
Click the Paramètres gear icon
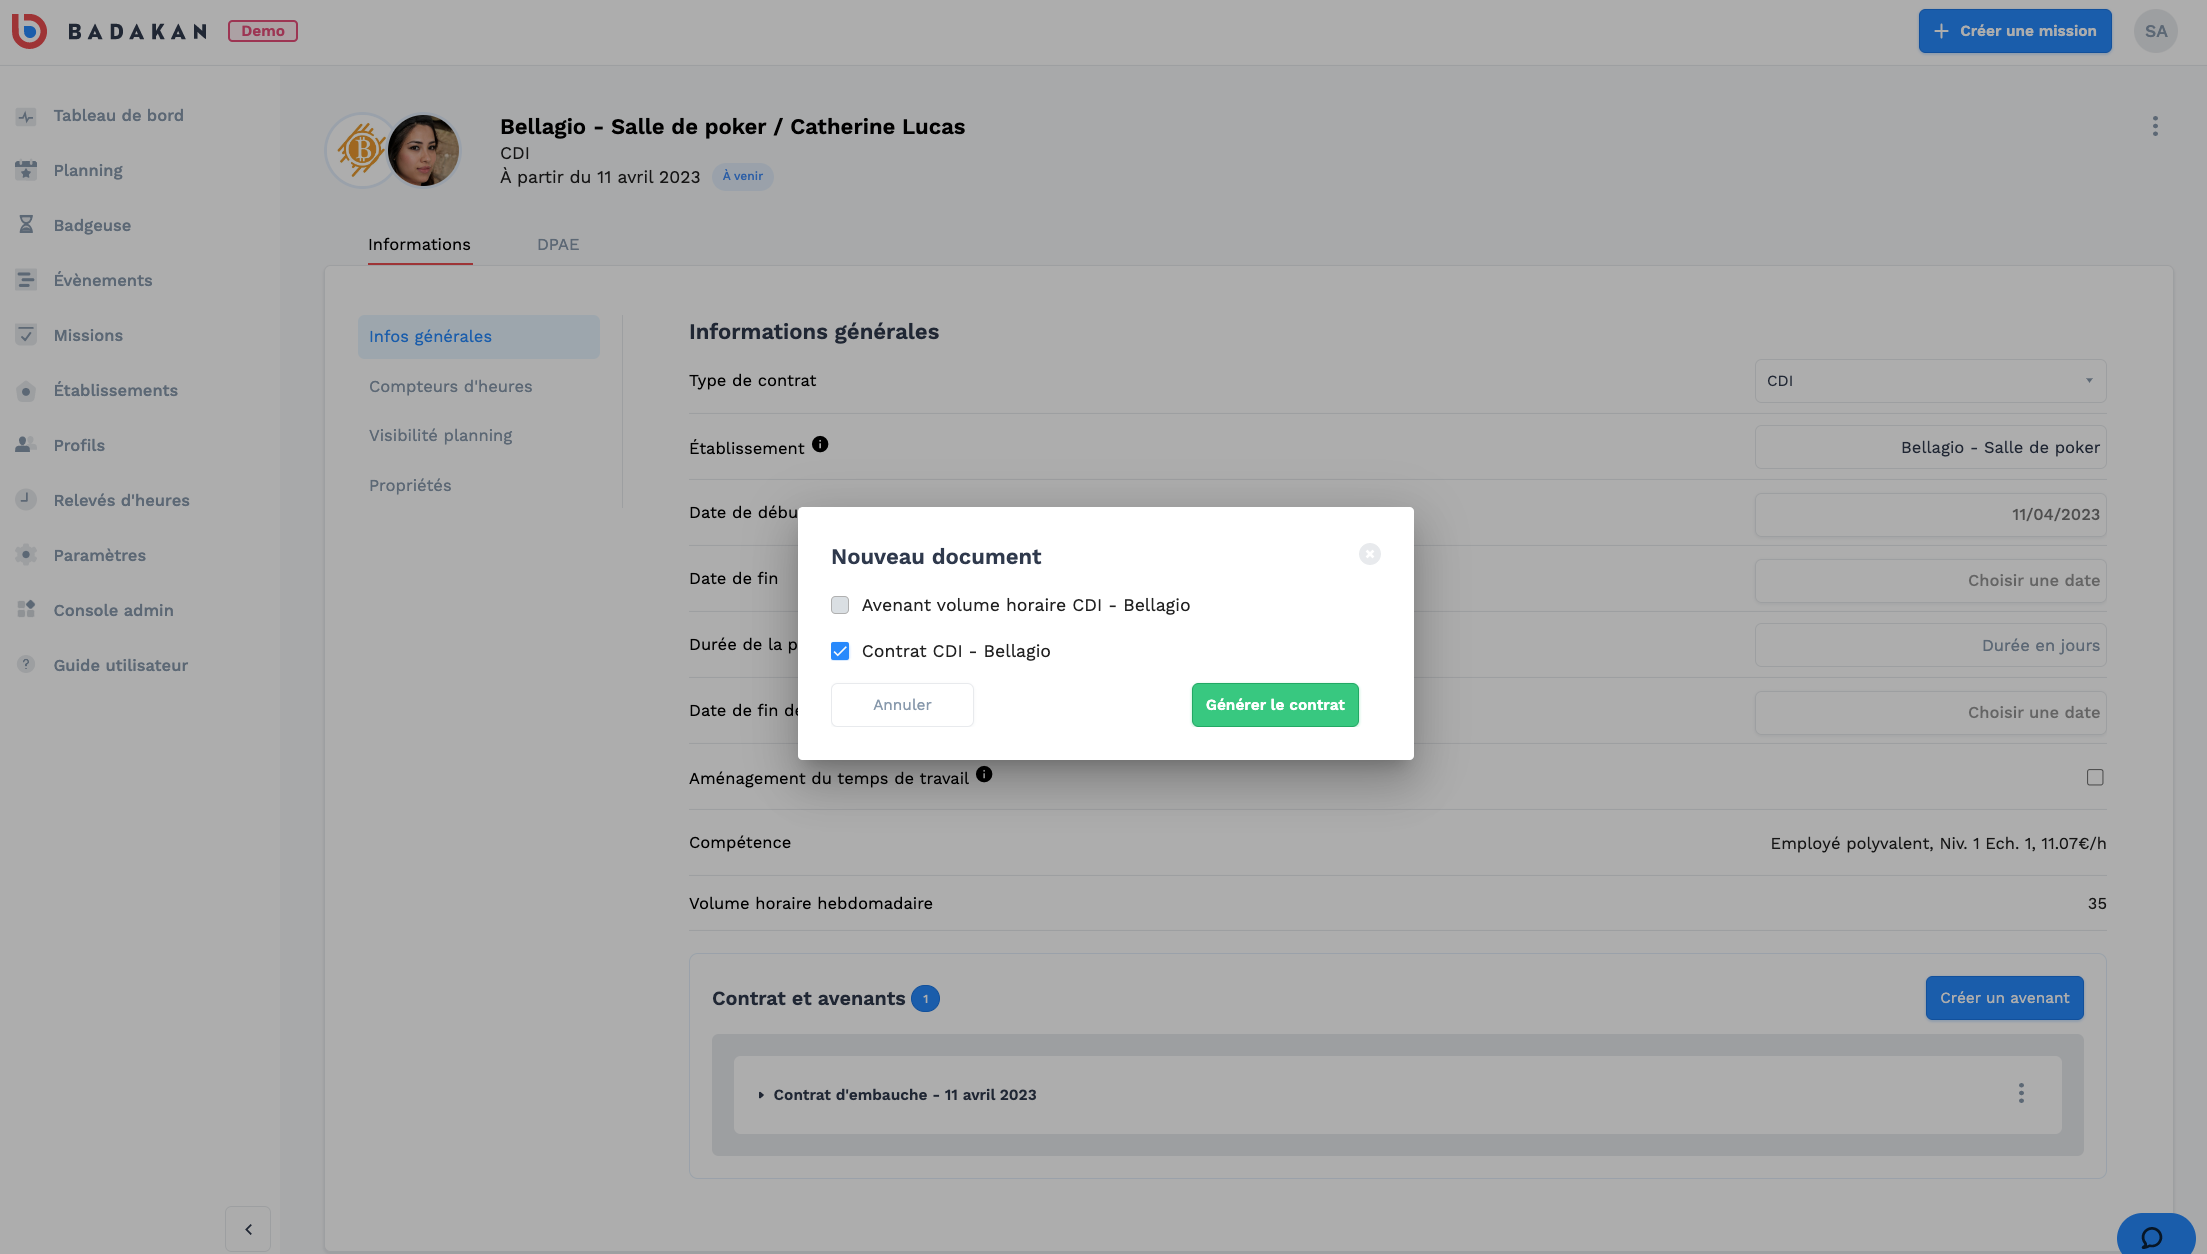26,555
